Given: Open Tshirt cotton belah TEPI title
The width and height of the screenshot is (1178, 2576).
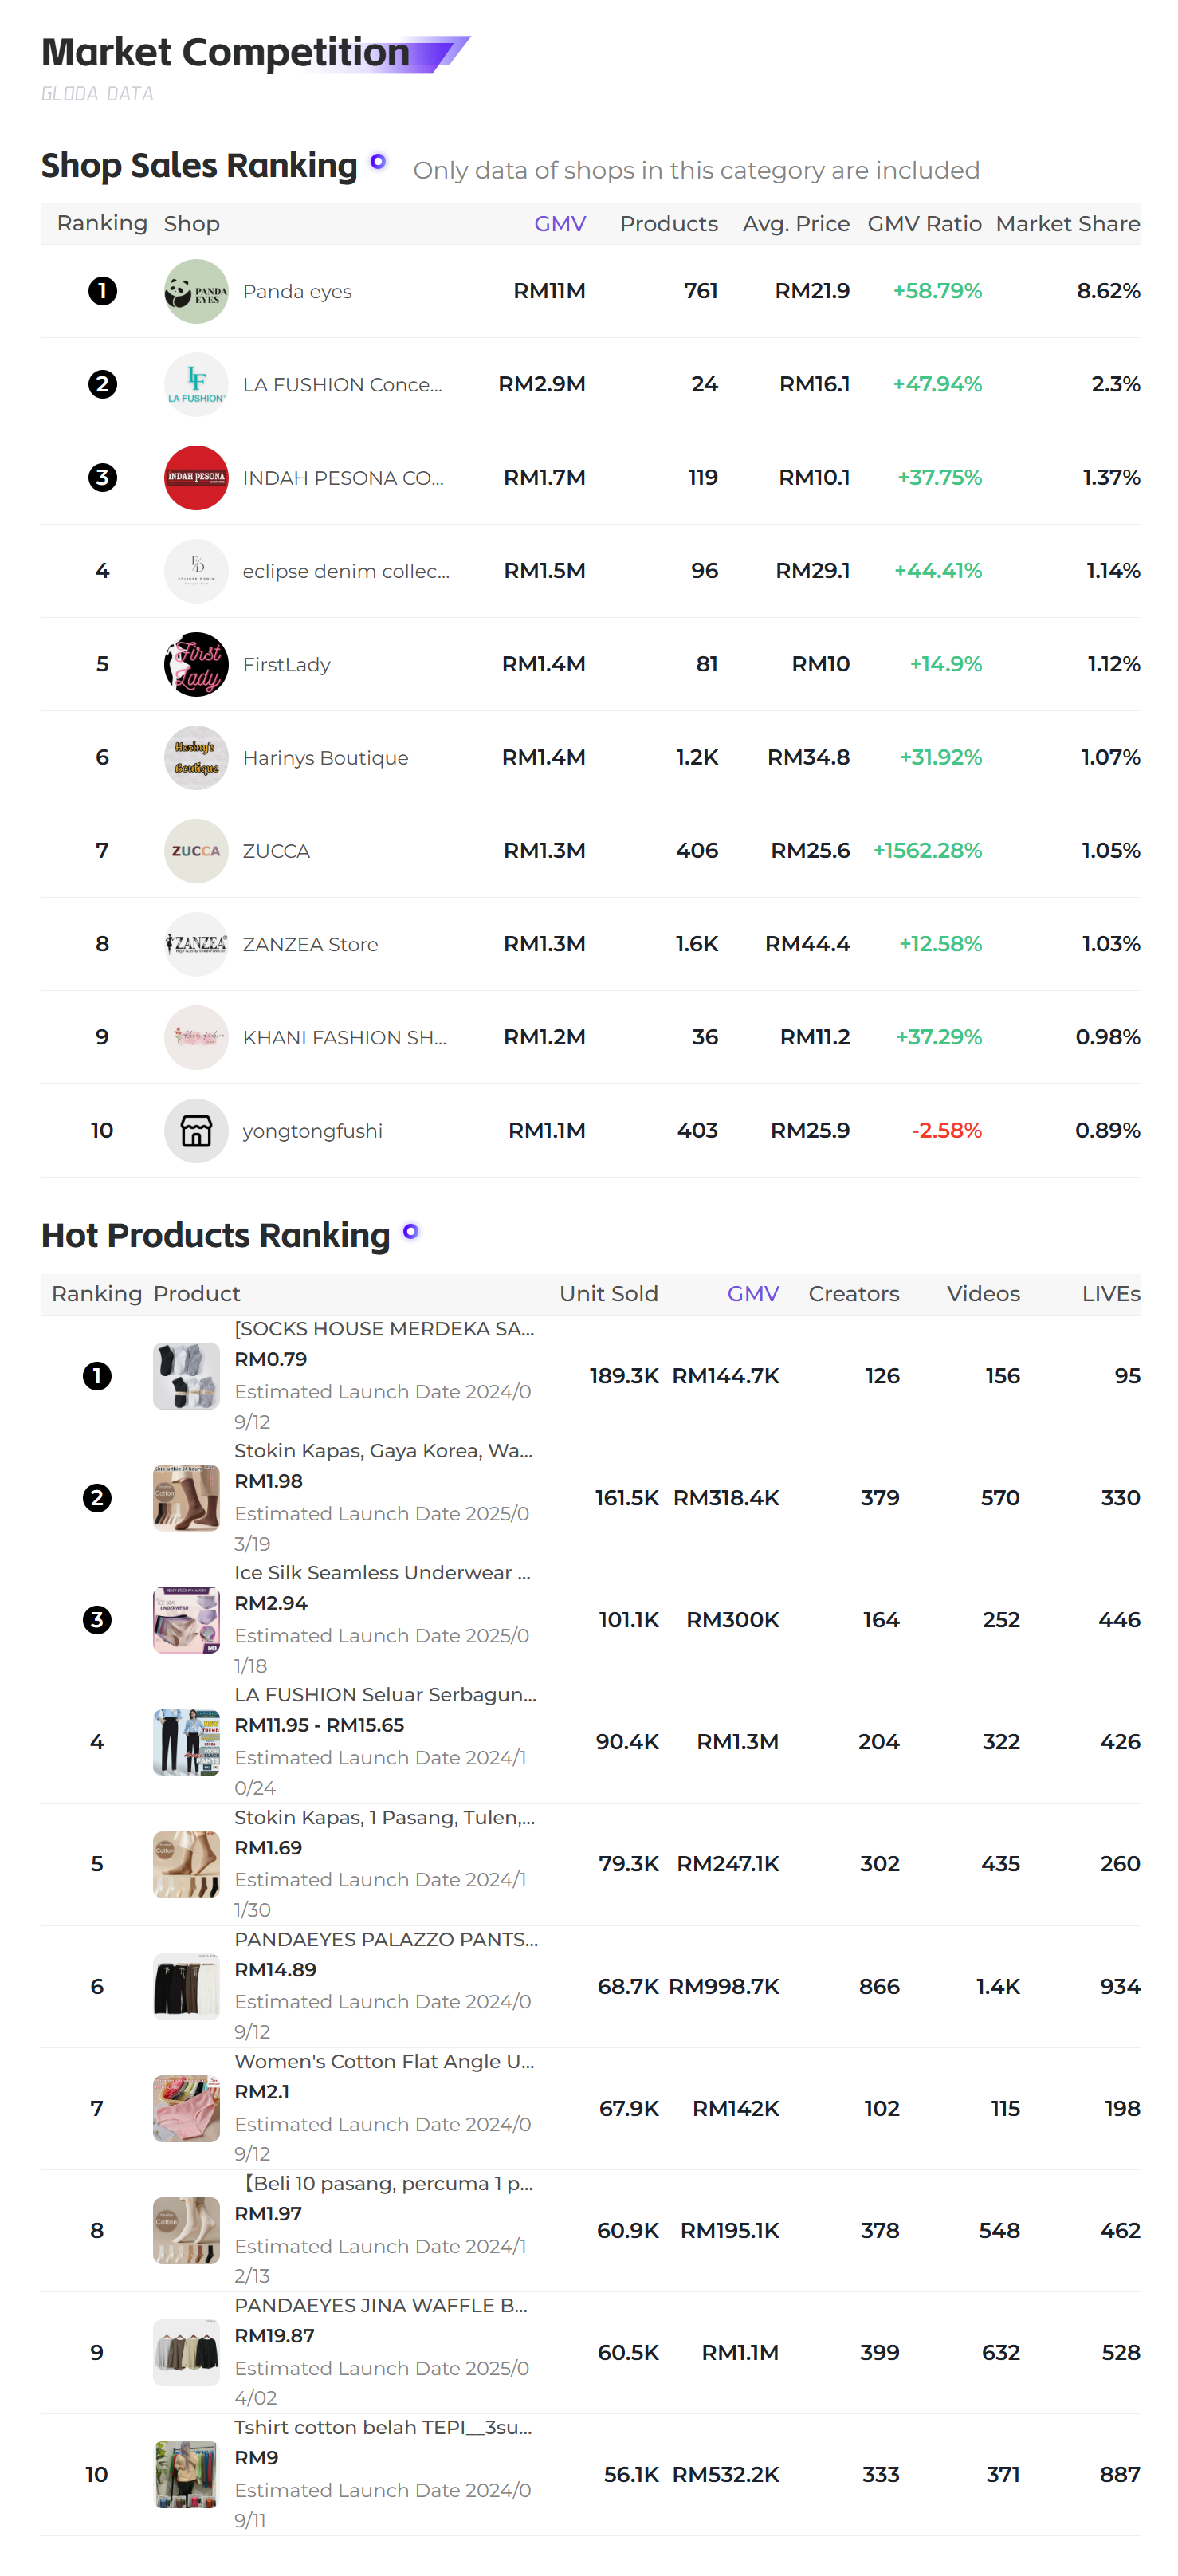Looking at the screenshot, I should (x=383, y=2427).
